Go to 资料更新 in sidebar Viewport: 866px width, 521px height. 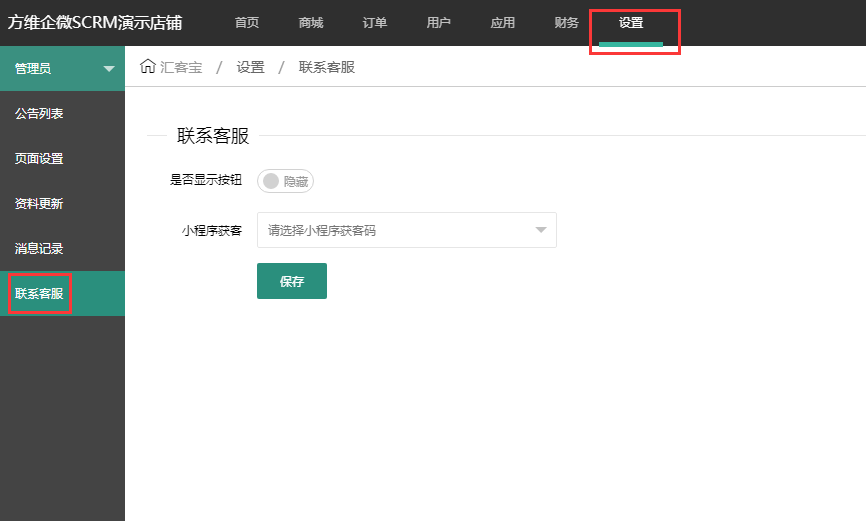pos(62,203)
